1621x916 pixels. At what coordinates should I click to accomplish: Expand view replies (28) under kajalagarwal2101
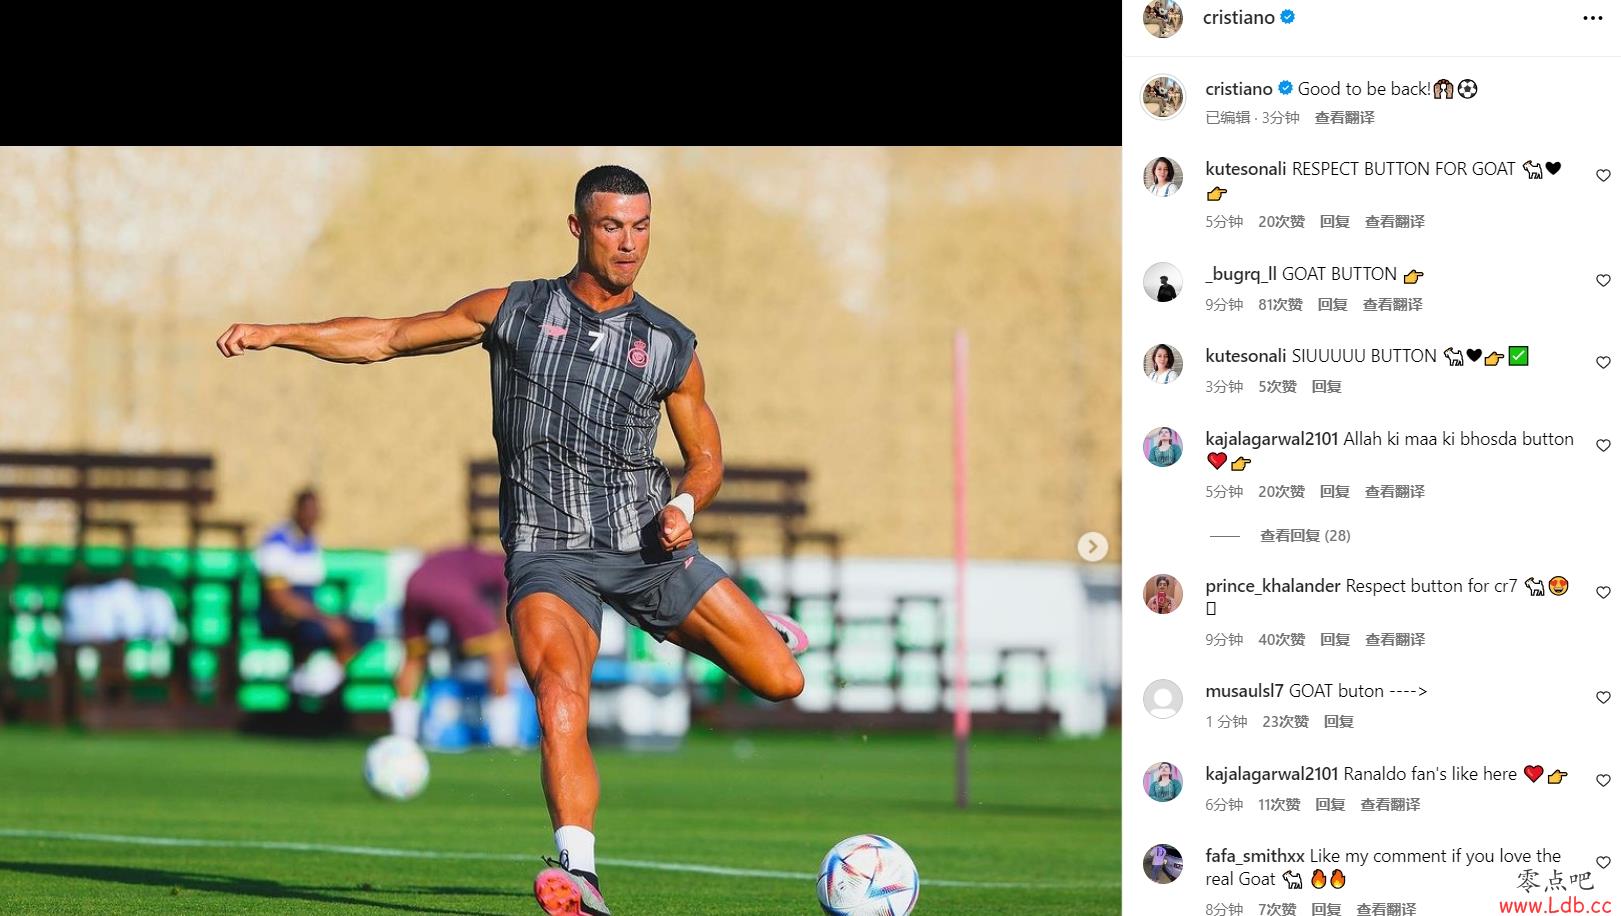pos(1305,536)
